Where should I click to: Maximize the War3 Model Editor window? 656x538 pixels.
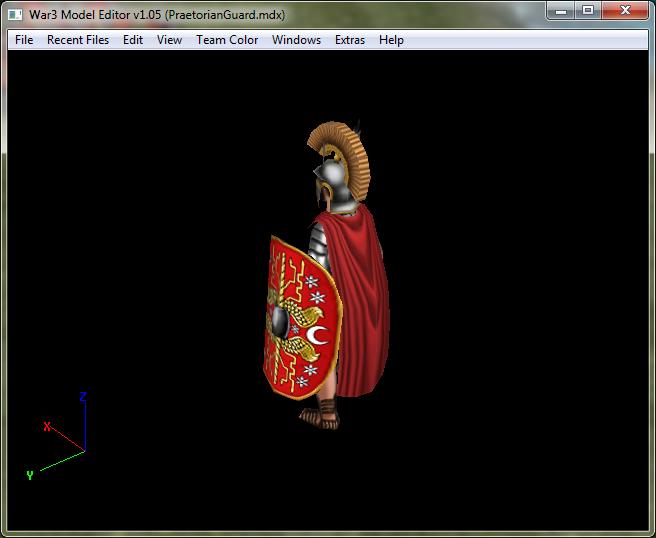[588, 11]
